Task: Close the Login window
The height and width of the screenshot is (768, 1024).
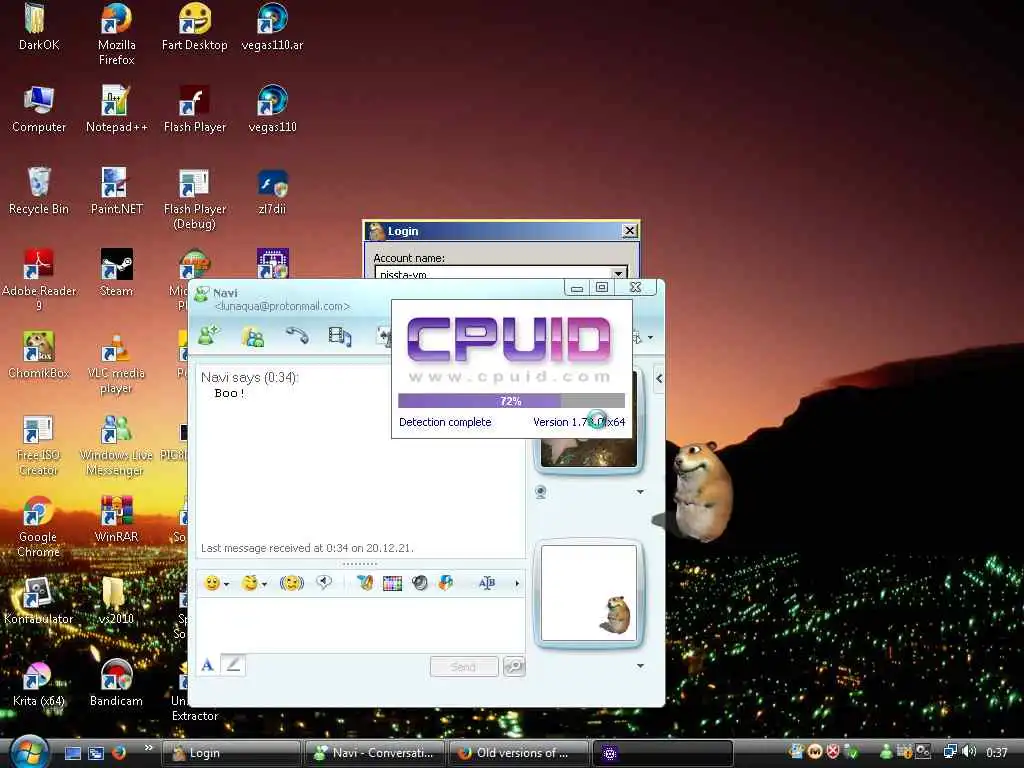Action: pyautogui.click(x=629, y=231)
